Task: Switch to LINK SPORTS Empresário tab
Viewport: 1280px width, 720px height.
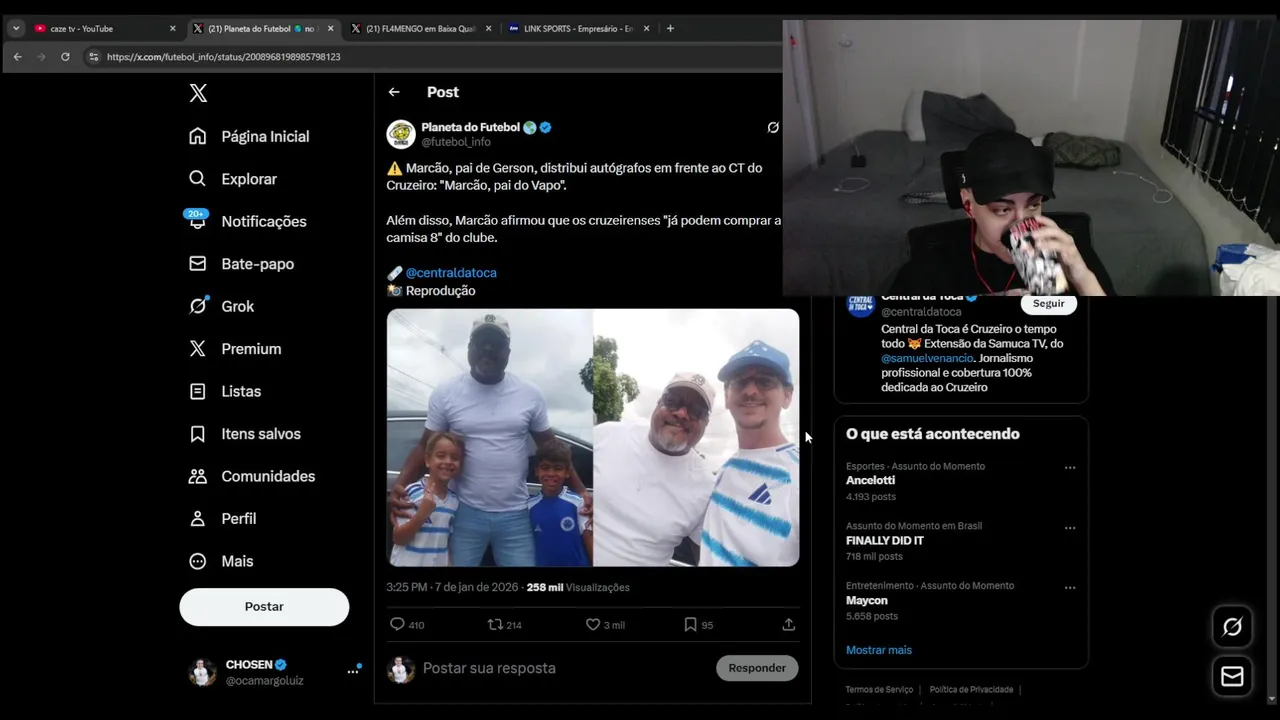Action: click(x=578, y=28)
